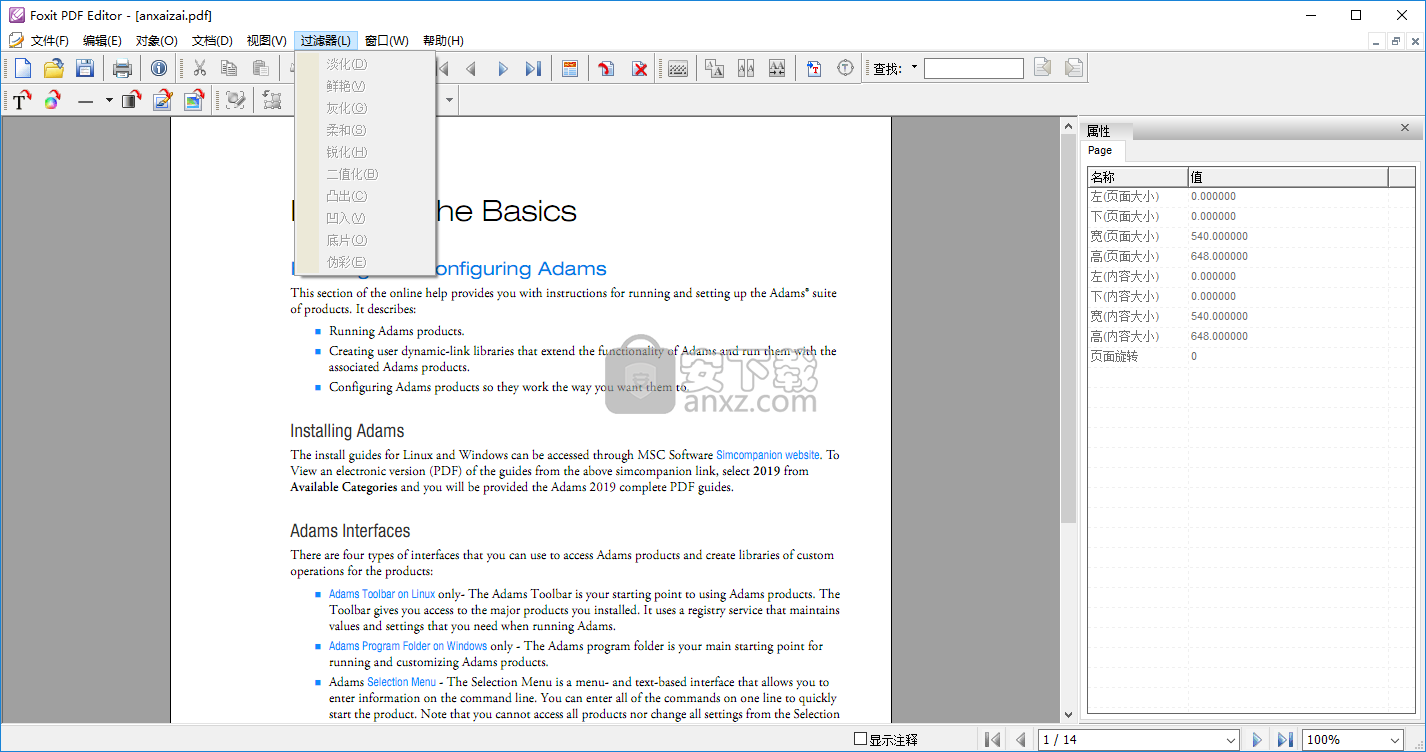Save the document with the floppy disk icon
1426x752 pixels.
click(x=85, y=68)
